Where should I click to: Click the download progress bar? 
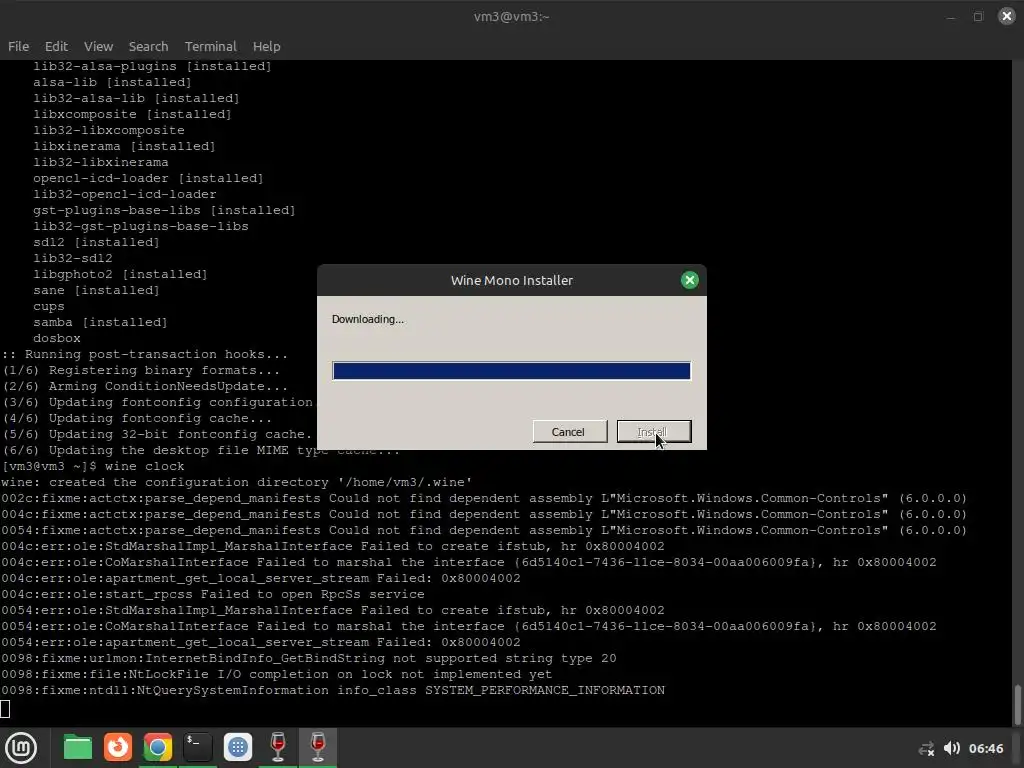click(511, 371)
